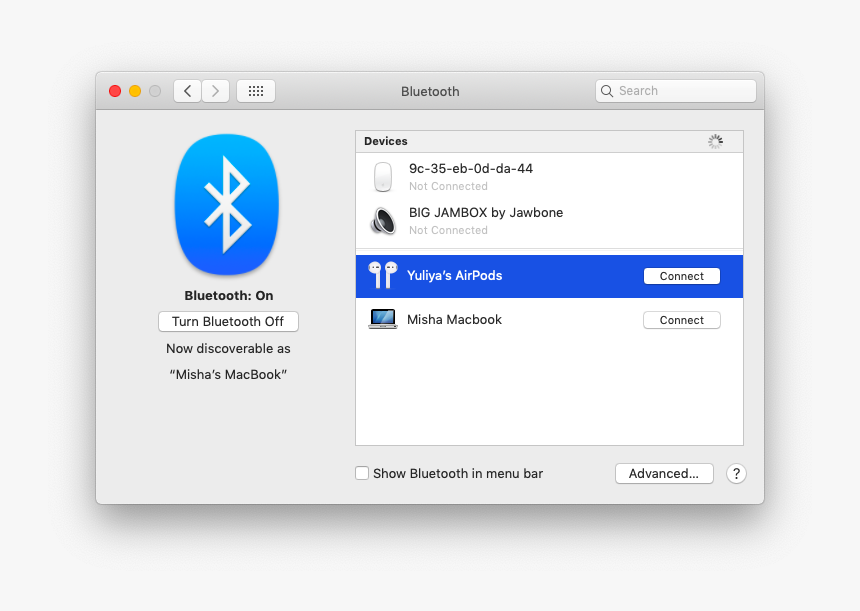Click the forward navigation chevron
860x611 pixels.
[x=215, y=90]
